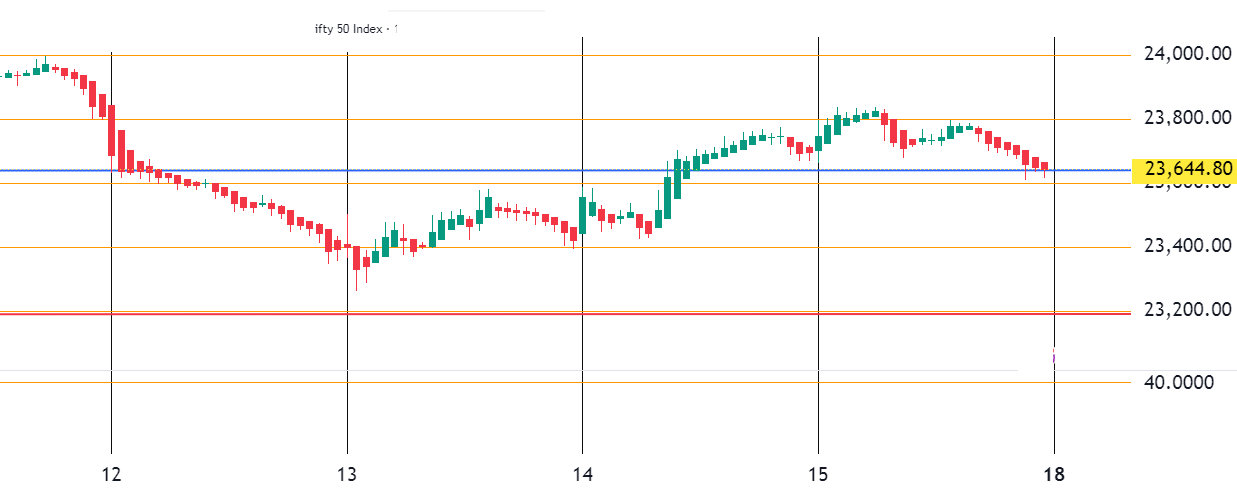The image size is (1237, 495).
Task: Click the 24,000.00 price scale label
Action: pos(1187,55)
